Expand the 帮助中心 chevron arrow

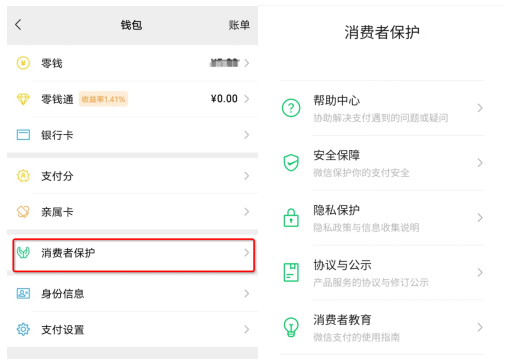[x=480, y=108]
